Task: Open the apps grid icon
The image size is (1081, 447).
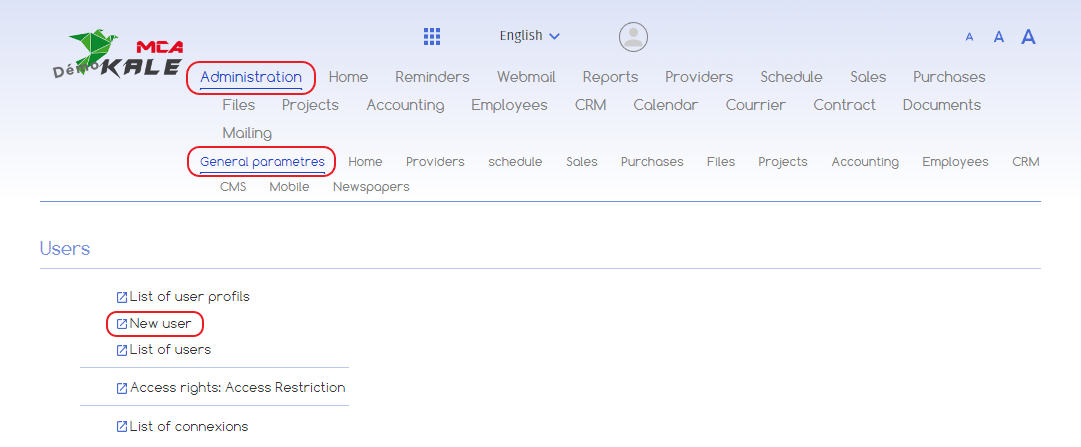Action: [x=432, y=37]
